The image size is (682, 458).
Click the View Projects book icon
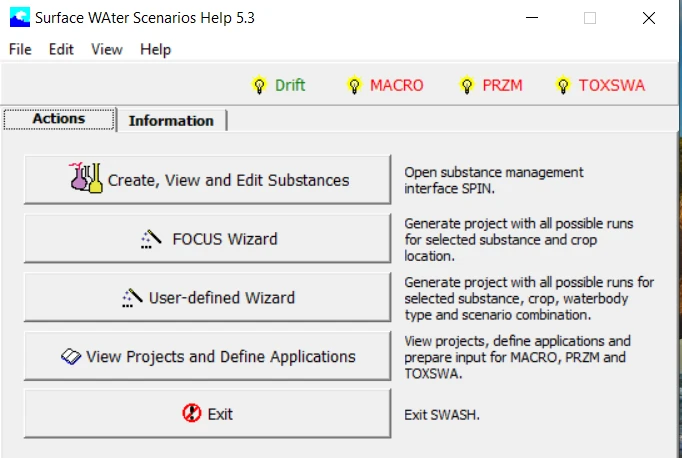click(x=71, y=356)
